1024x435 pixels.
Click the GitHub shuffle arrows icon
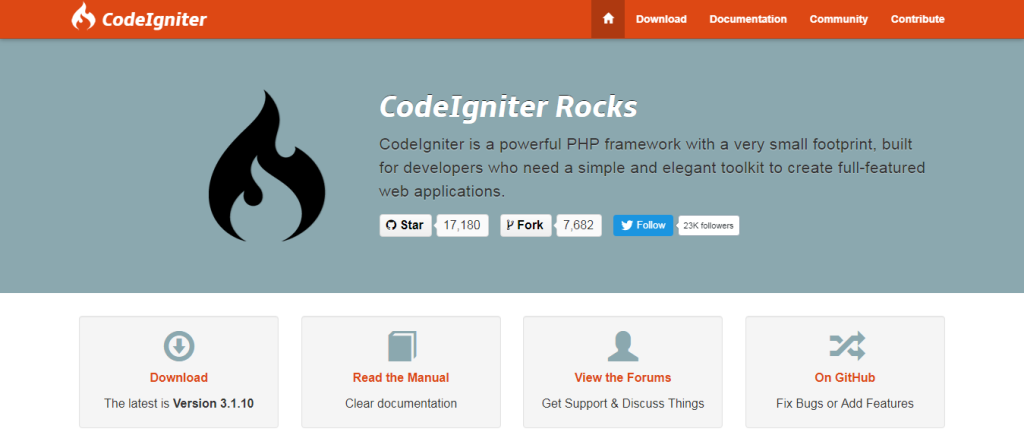click(845, 347)
